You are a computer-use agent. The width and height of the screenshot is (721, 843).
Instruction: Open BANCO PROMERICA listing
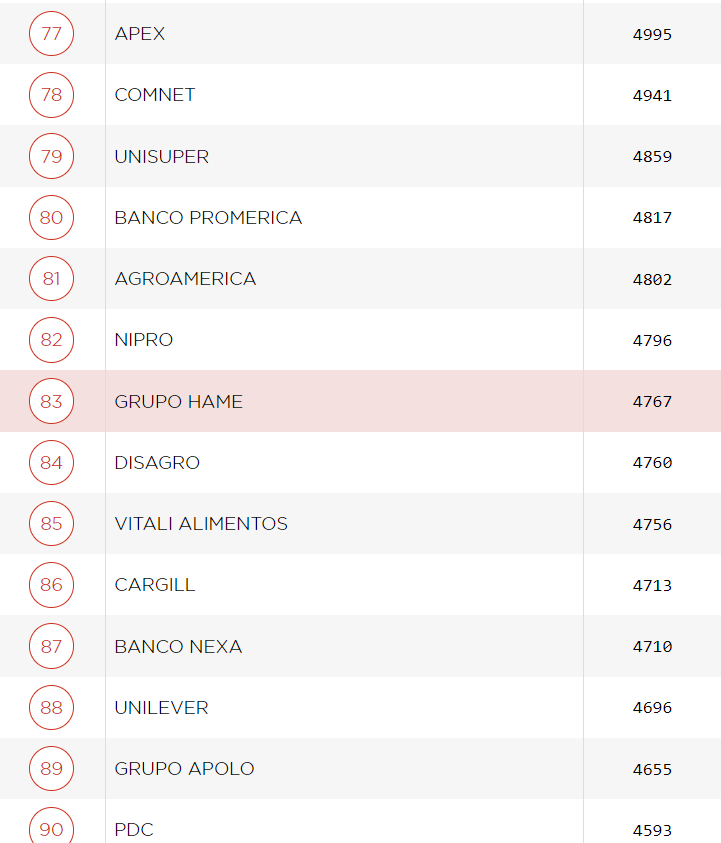pyautogui.click(x=208, y=218)
